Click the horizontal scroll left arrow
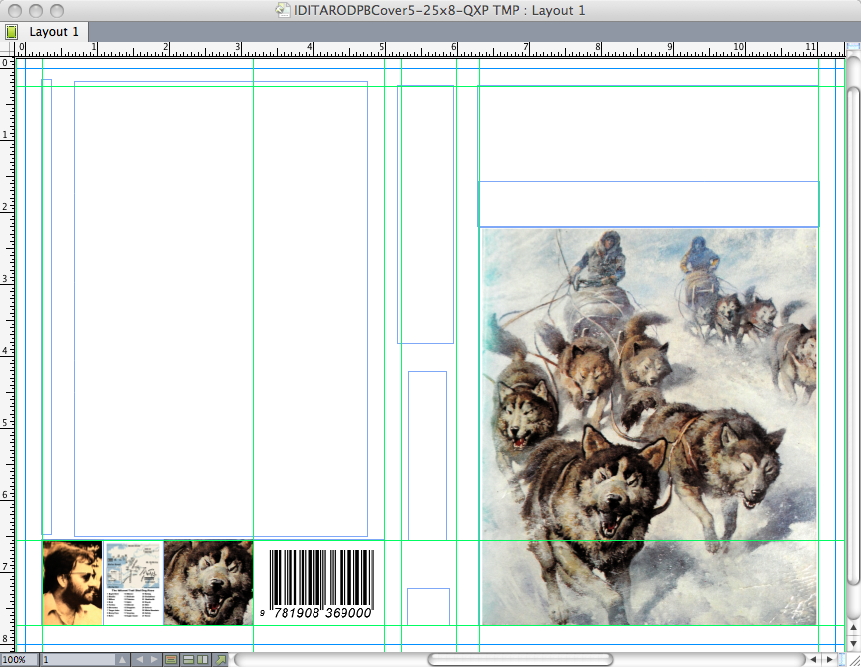The height and width of the screenshot is (667, 861). (x=814, y=659)
